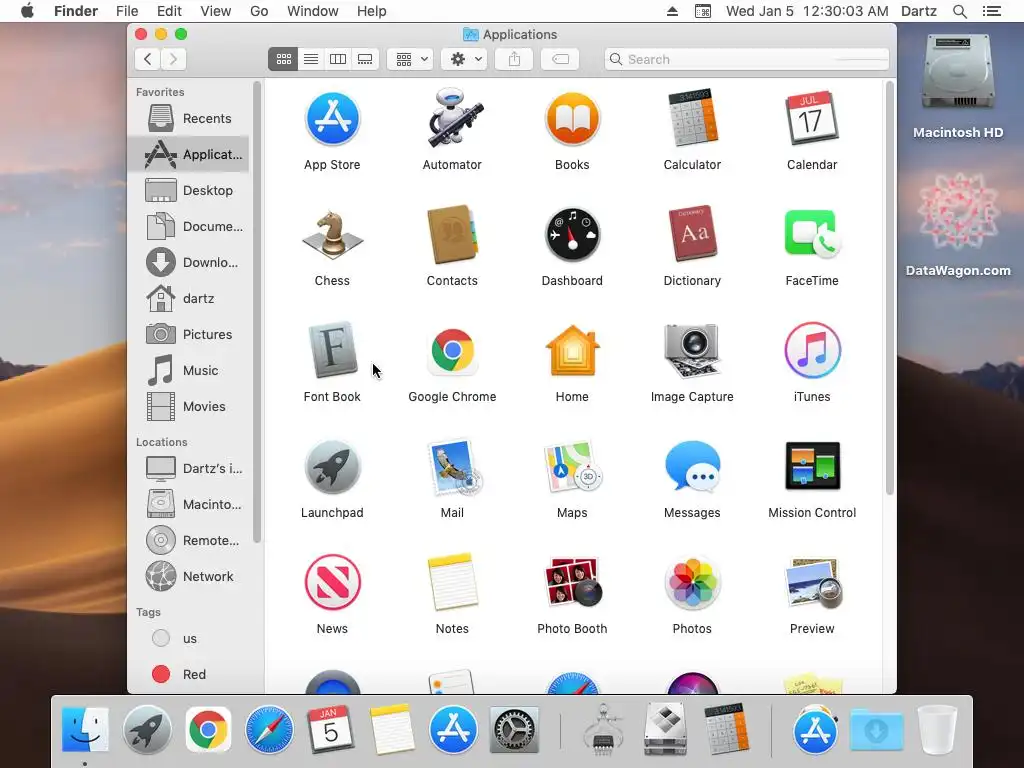Open the Help menu

[x=372, y=11]
